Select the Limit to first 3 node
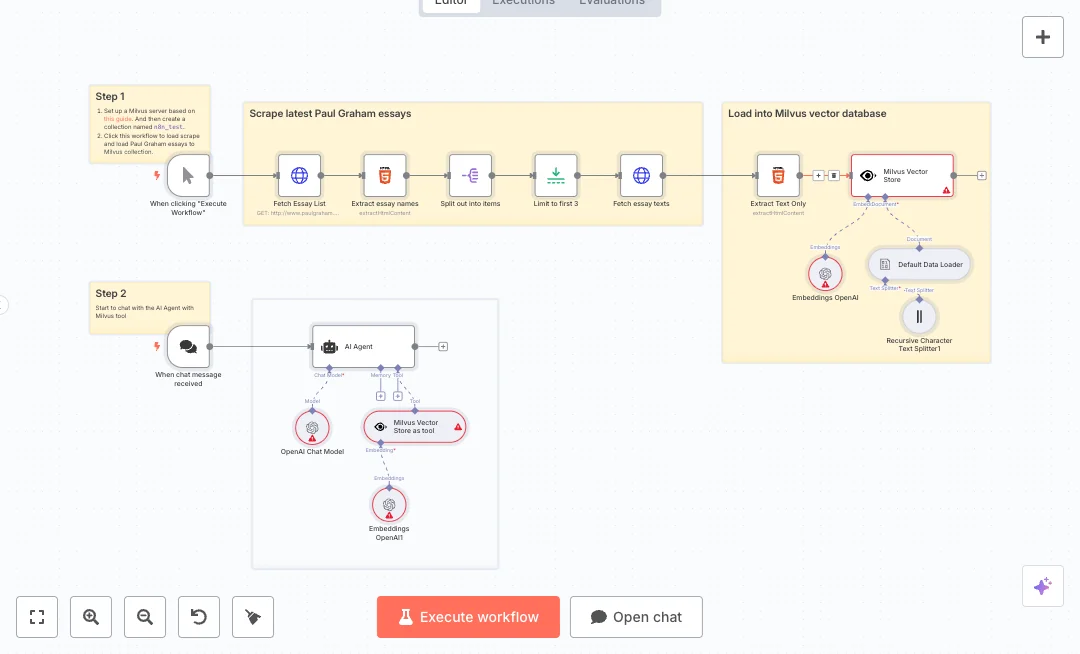 [x=555, y=176]
